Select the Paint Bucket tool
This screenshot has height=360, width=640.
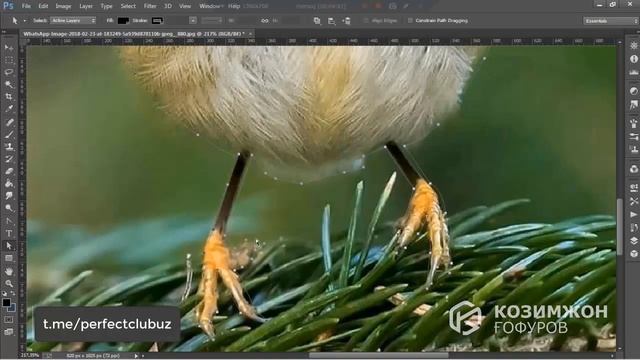pos(9,183)
